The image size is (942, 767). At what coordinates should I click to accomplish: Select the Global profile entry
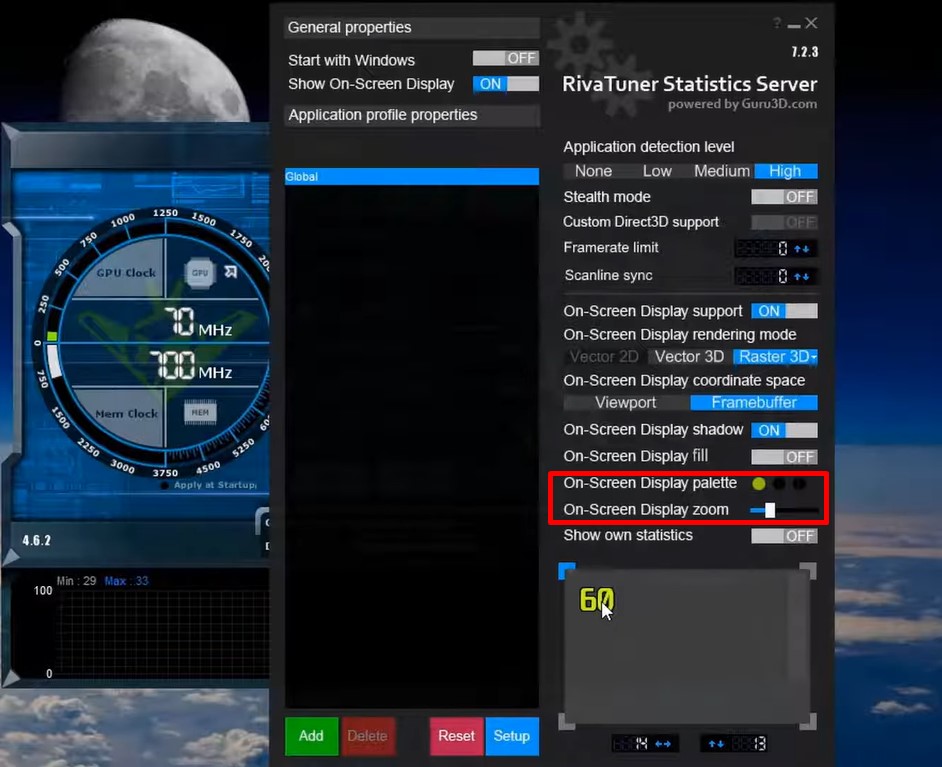pyautogui.click(x=411, y=177)
